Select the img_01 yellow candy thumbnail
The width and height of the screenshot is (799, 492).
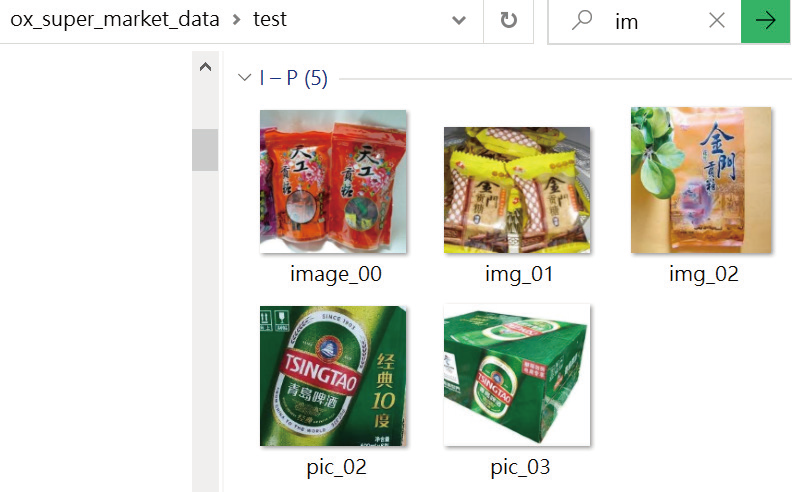tap(517, 190)
